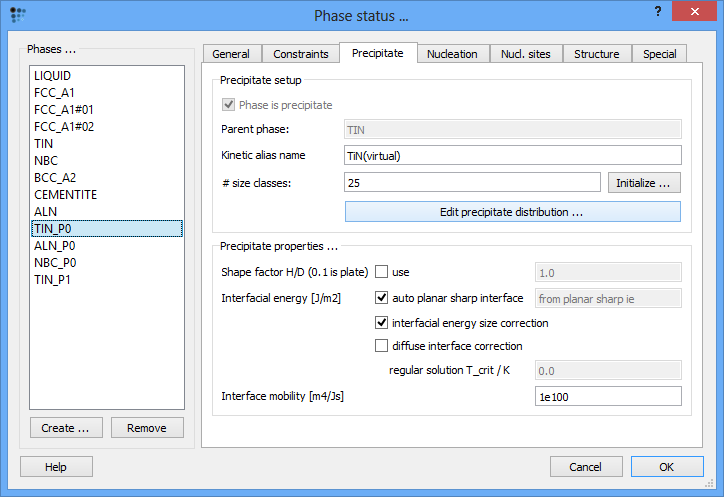Image resolution: width=724 pixels, height=497 pixels.
Task: Click the Interface mobility input field
Action: pyautogui.click(x=608, y=396)
